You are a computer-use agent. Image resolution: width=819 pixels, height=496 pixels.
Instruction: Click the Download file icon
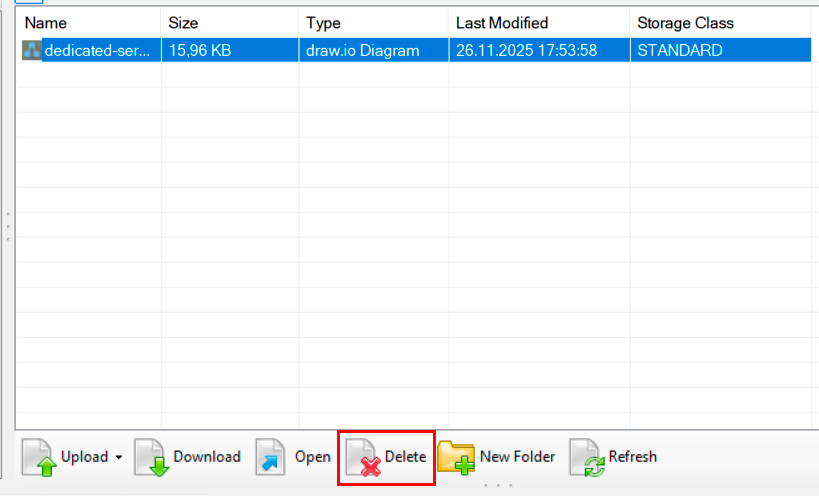coord(152,457)
